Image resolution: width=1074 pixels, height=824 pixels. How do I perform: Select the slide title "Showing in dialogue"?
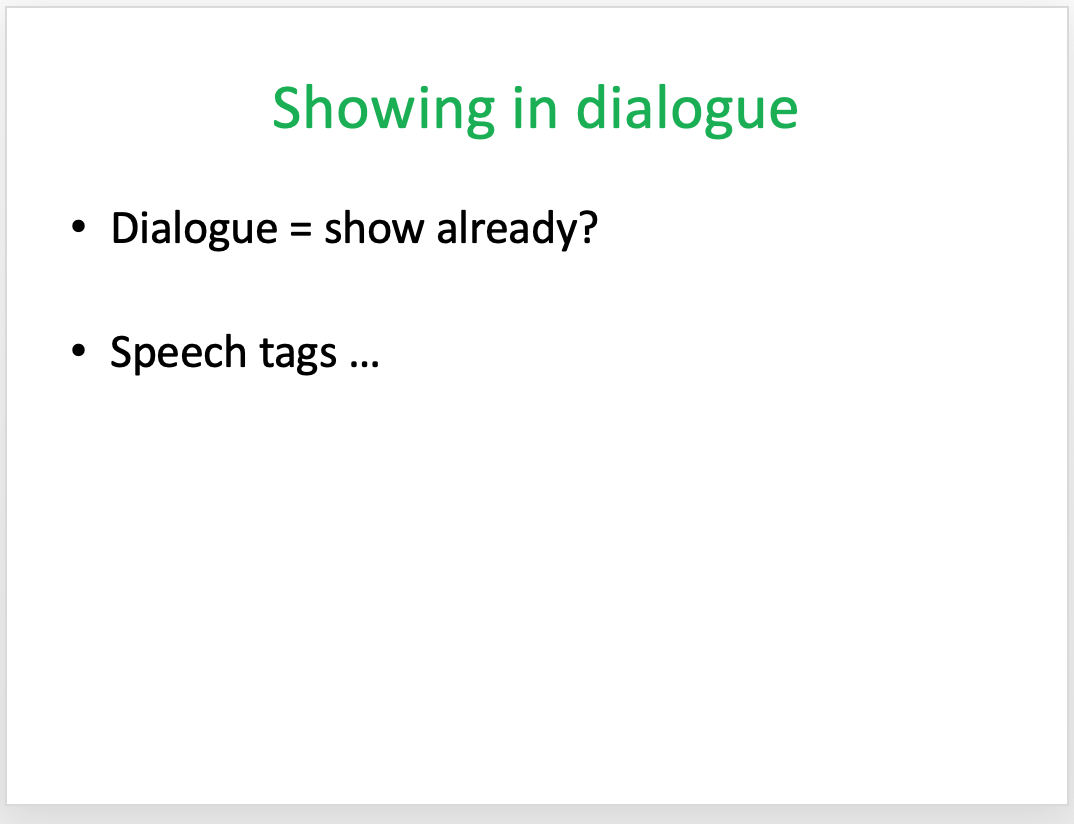pyautogui.click(x=535, y=109)
